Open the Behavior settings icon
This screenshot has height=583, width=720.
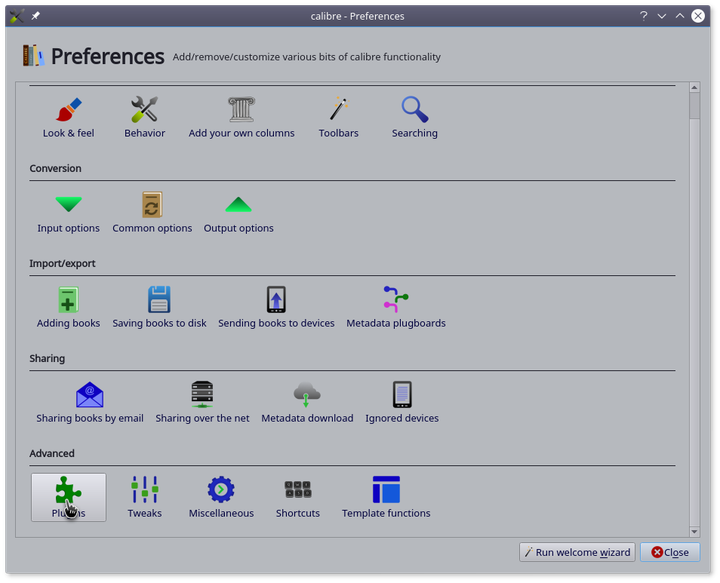pos(144,117)
